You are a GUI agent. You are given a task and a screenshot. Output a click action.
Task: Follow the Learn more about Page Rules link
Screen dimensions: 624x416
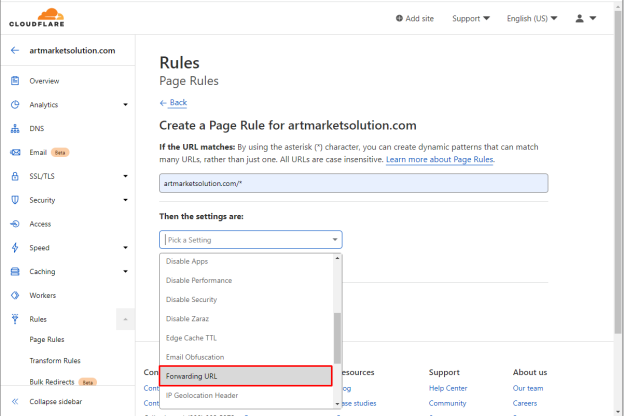coord(440,160)
